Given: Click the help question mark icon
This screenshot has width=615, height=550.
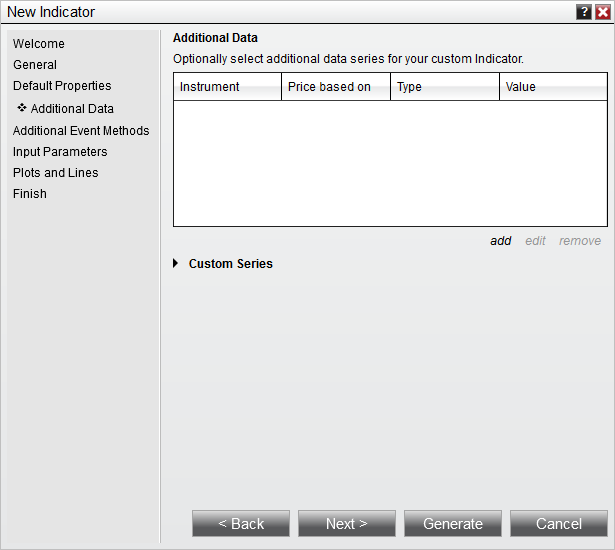Looking at the screenshot, I should click(584, 12).
